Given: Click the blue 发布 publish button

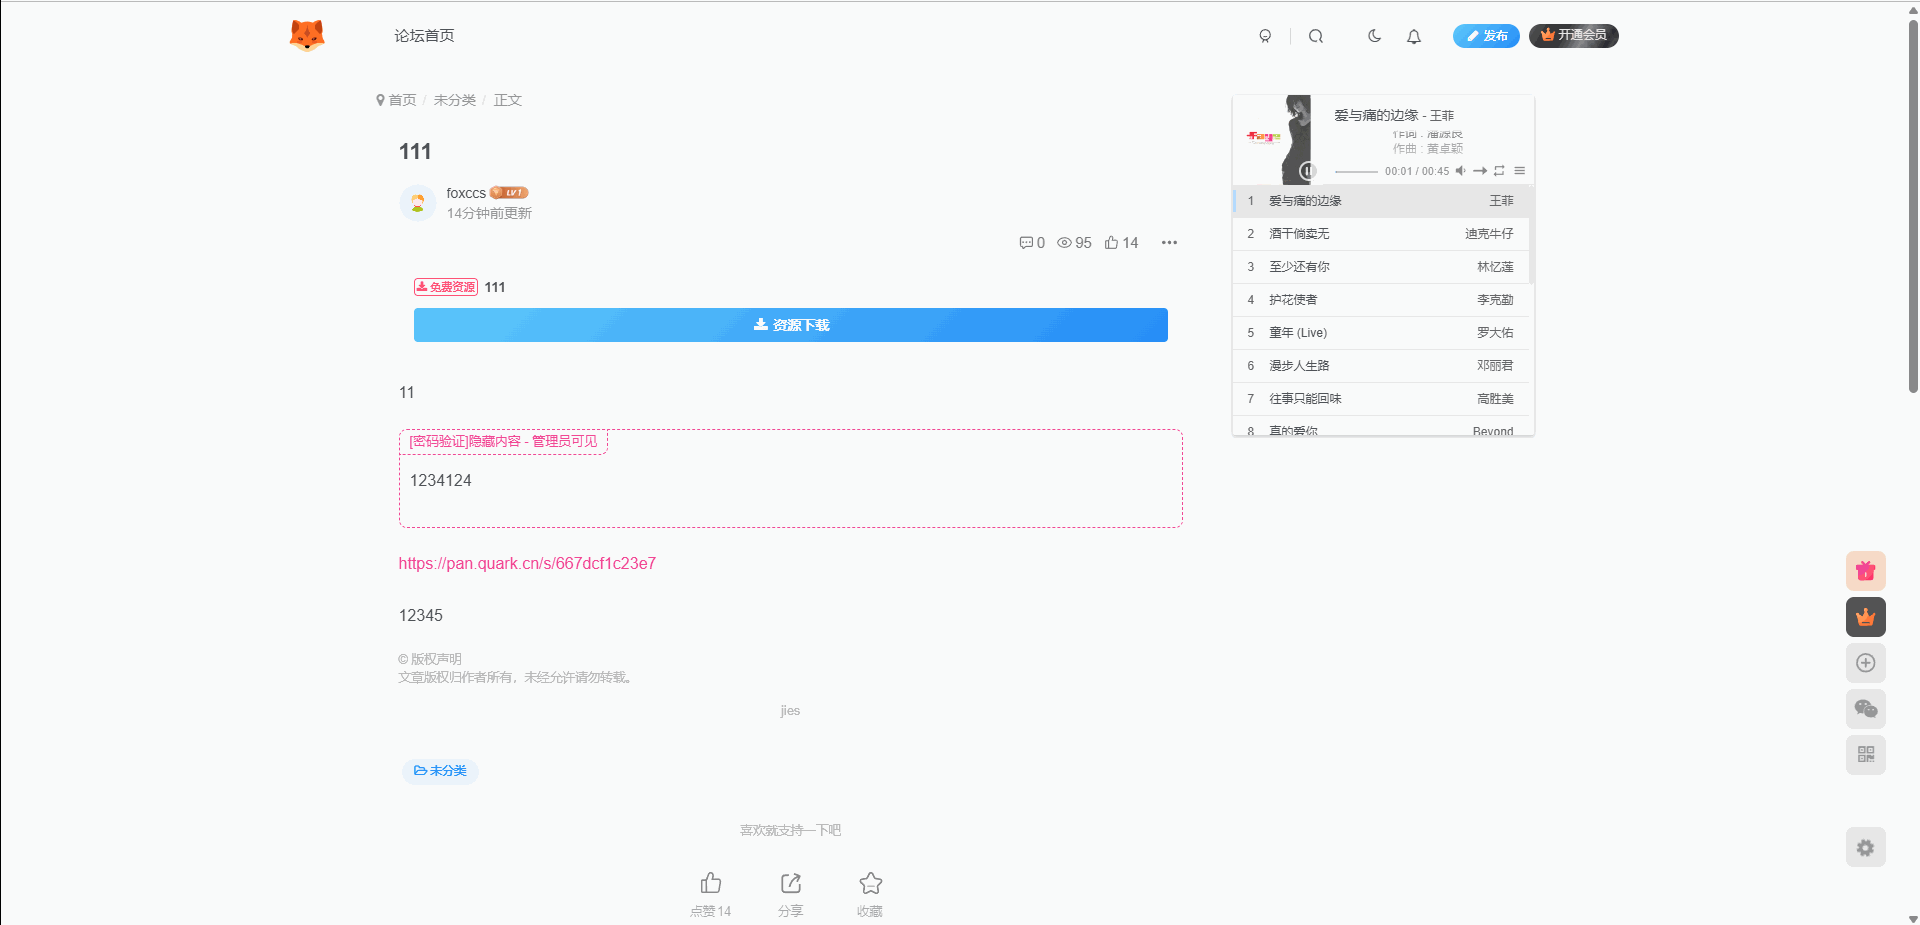Looking at the screenshot, I should (x=1486, y=36).
